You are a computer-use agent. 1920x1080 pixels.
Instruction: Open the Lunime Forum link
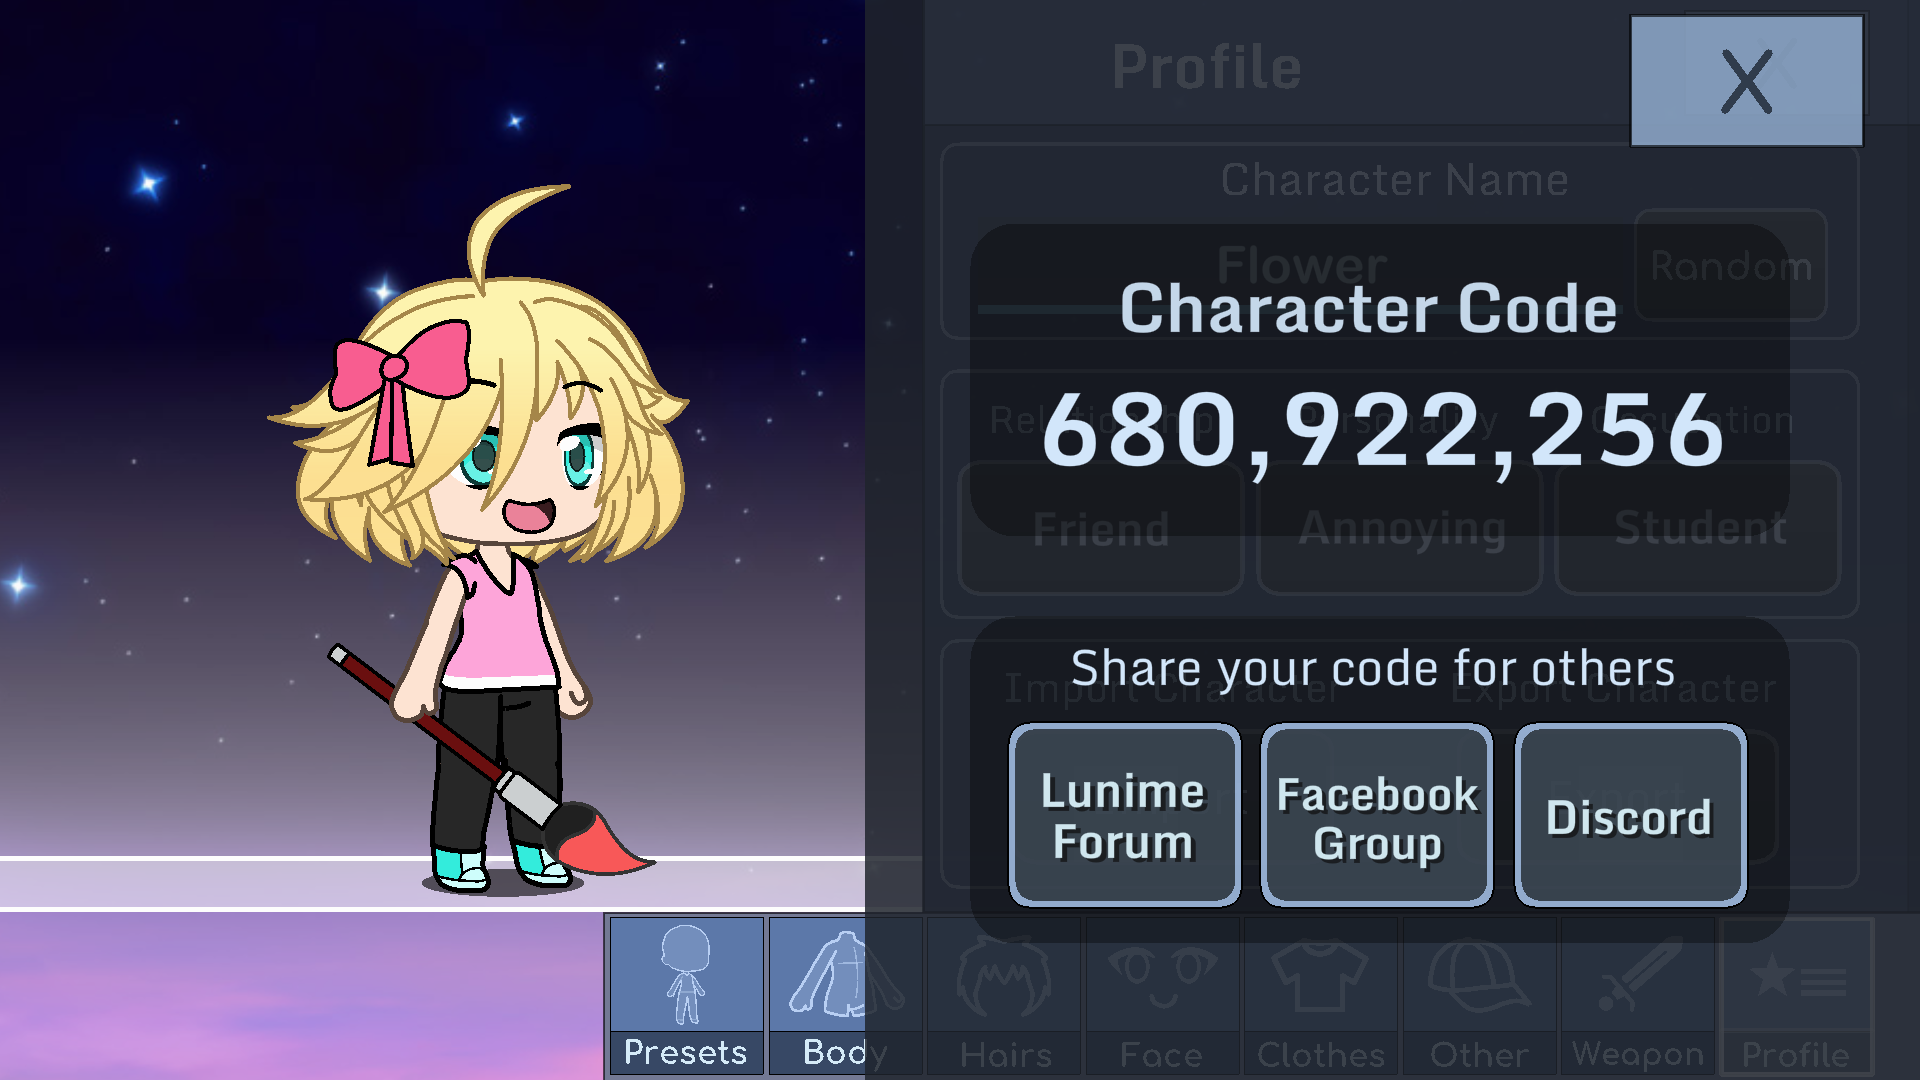pyautogui.click(x=1124, y=815)
